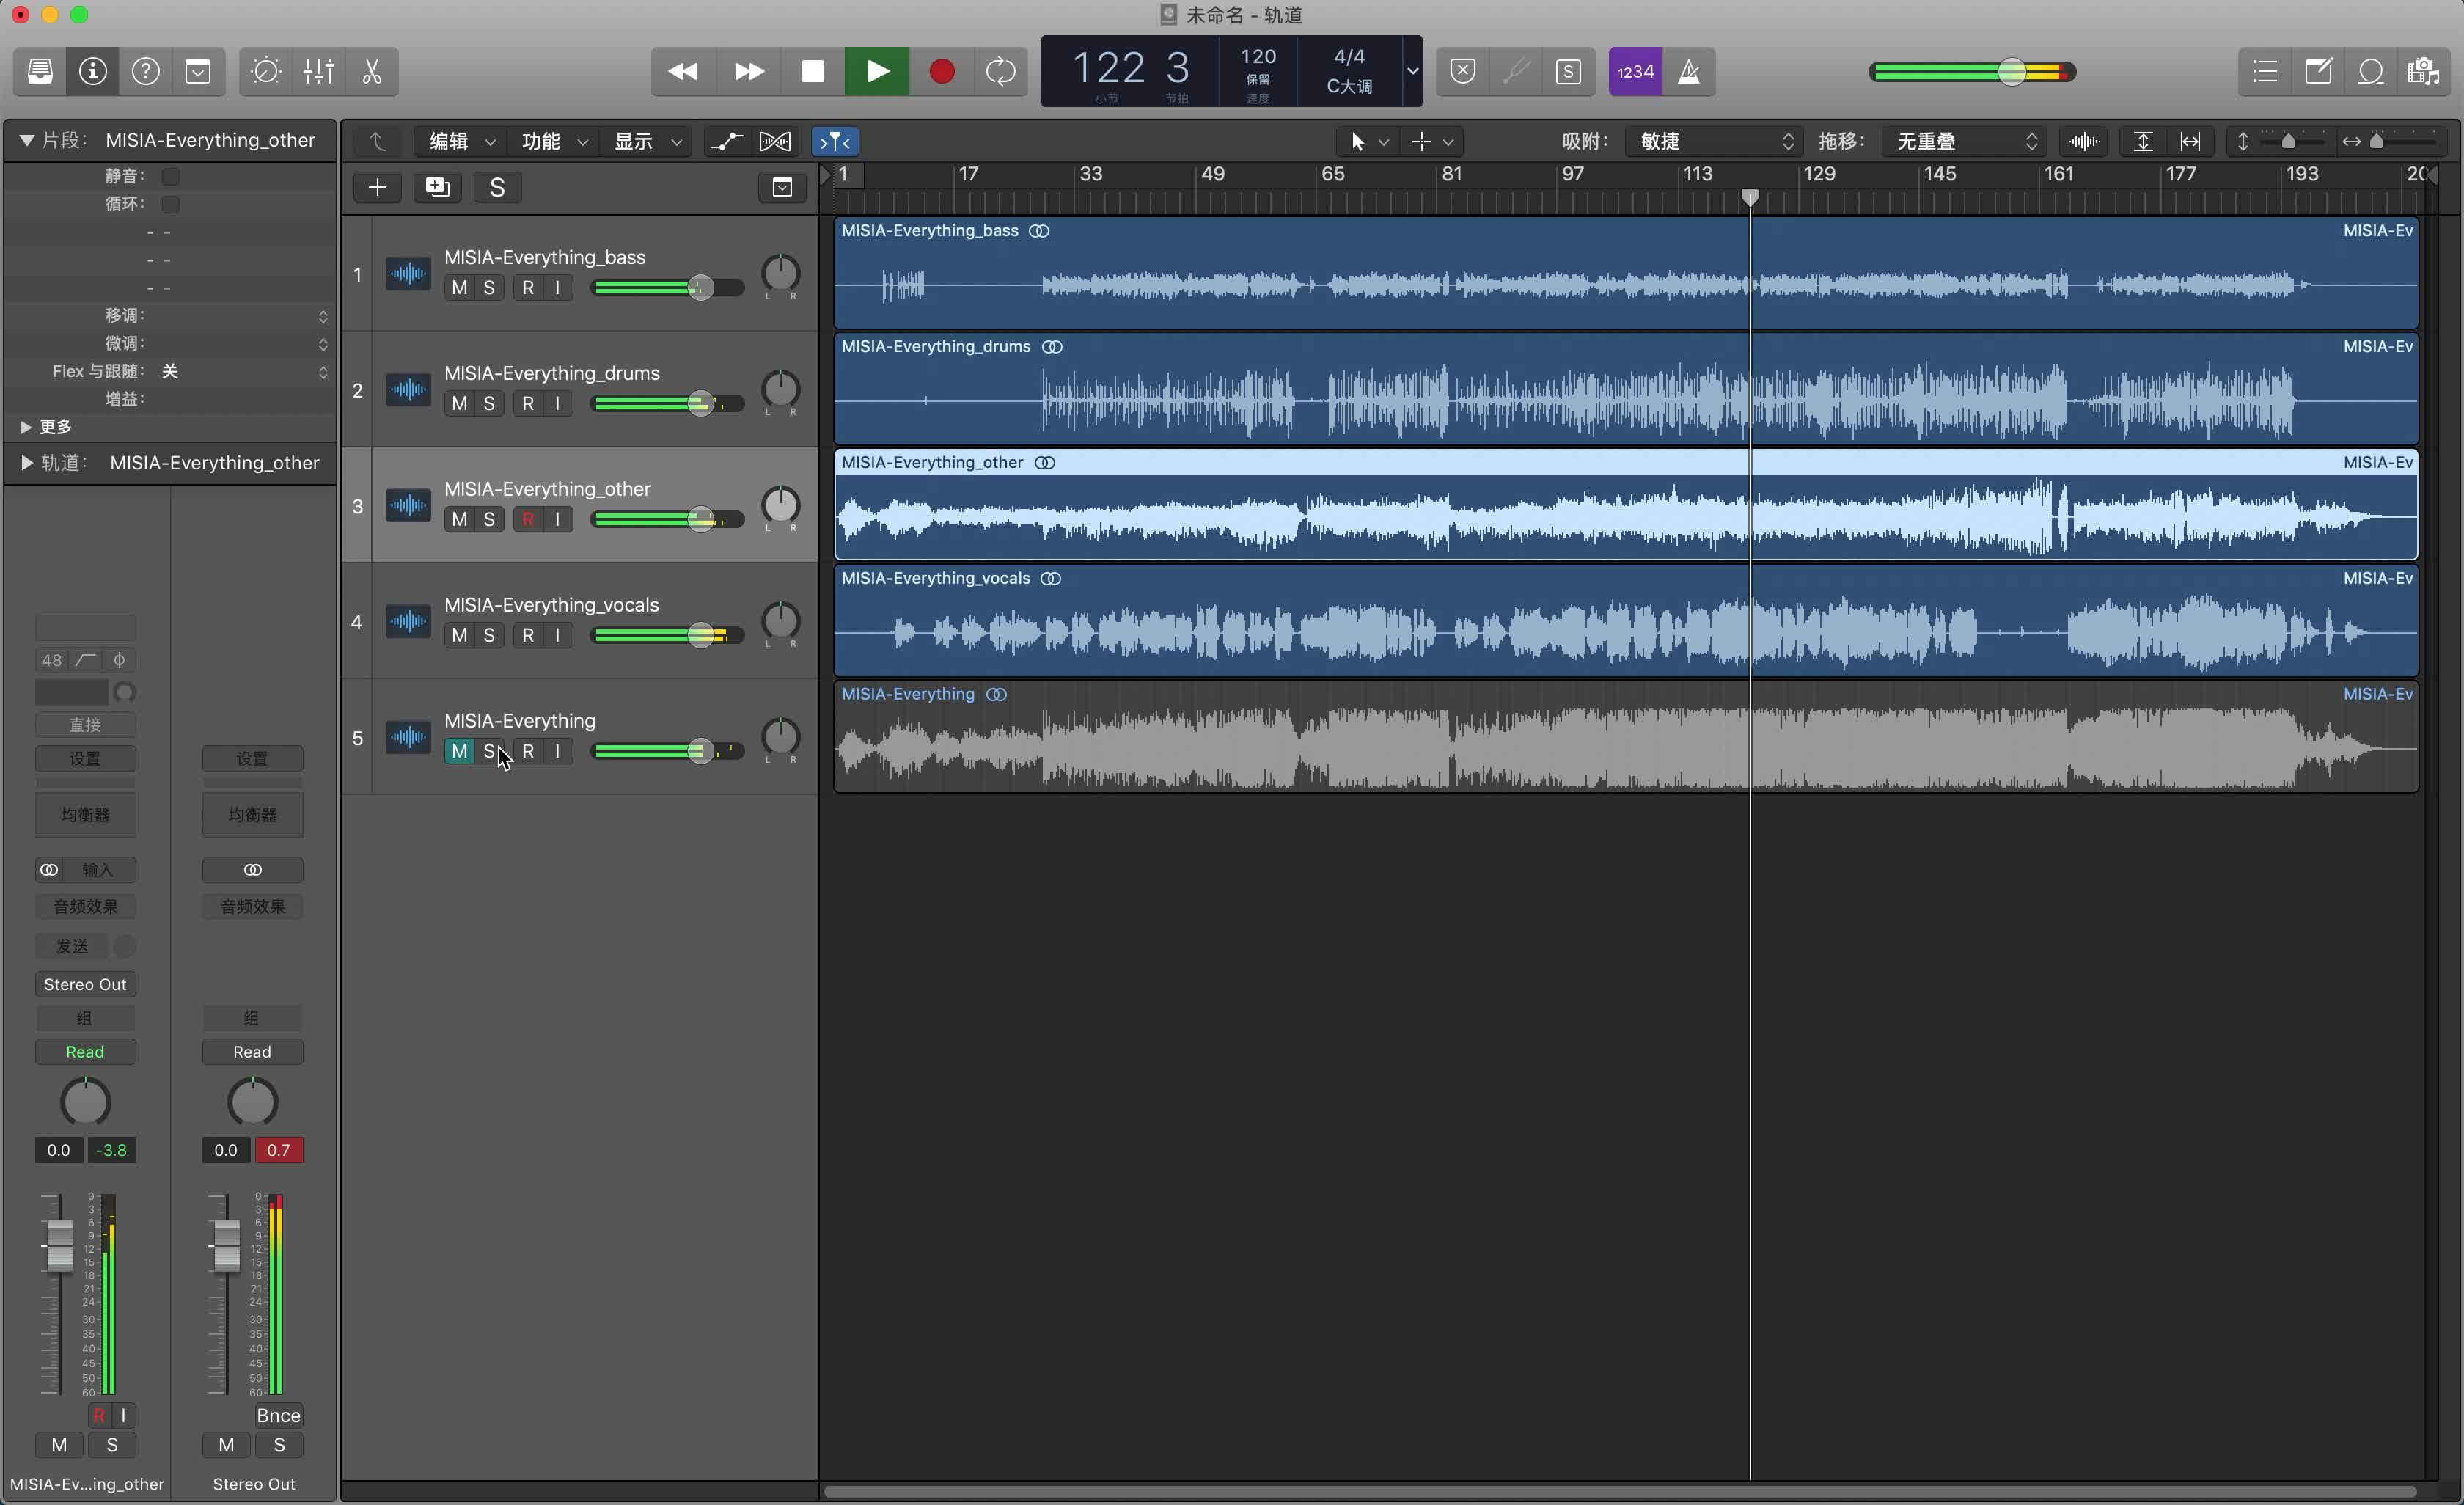Image resolution: width=2464 pixels, height=1505 pixels.
Task: Toggle input monitoring on MISIA-Everything_vocals track
Action: pos(558,636)
